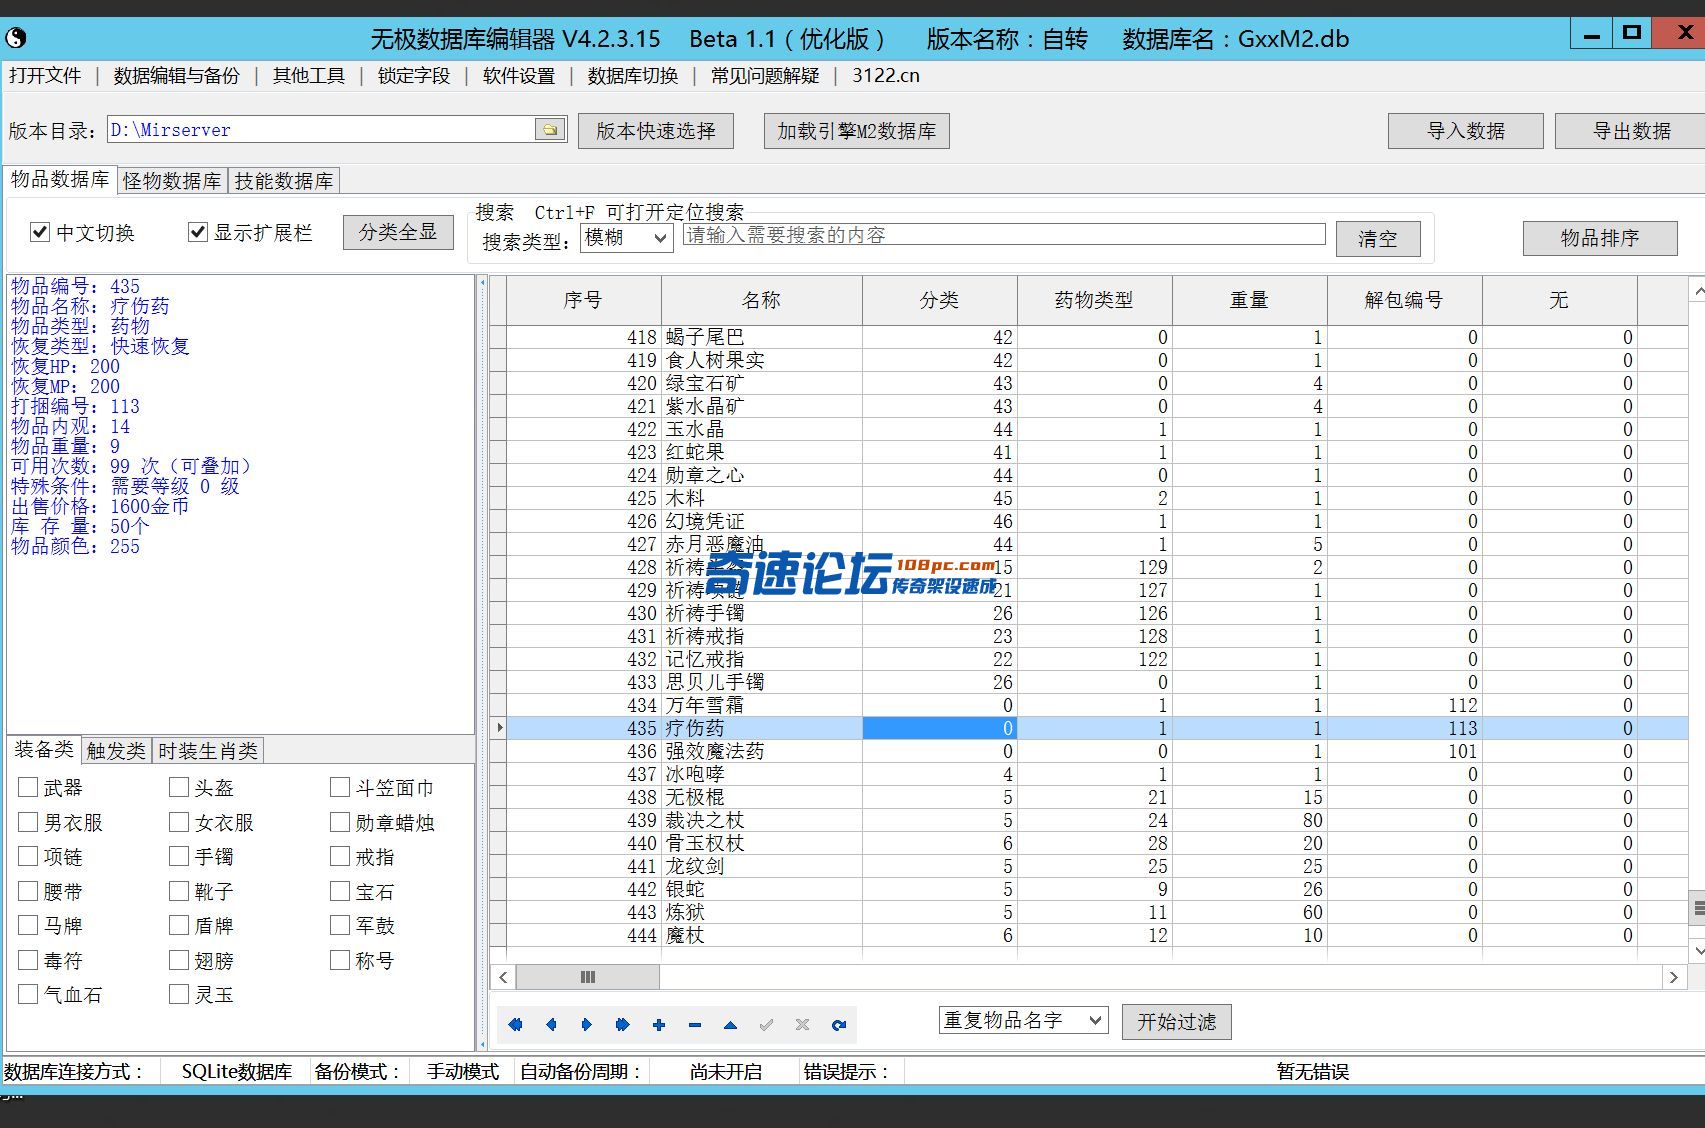Insert new record with plus icon
Viewport: 1705px width, 1128px height.
tap(658, 1024)
